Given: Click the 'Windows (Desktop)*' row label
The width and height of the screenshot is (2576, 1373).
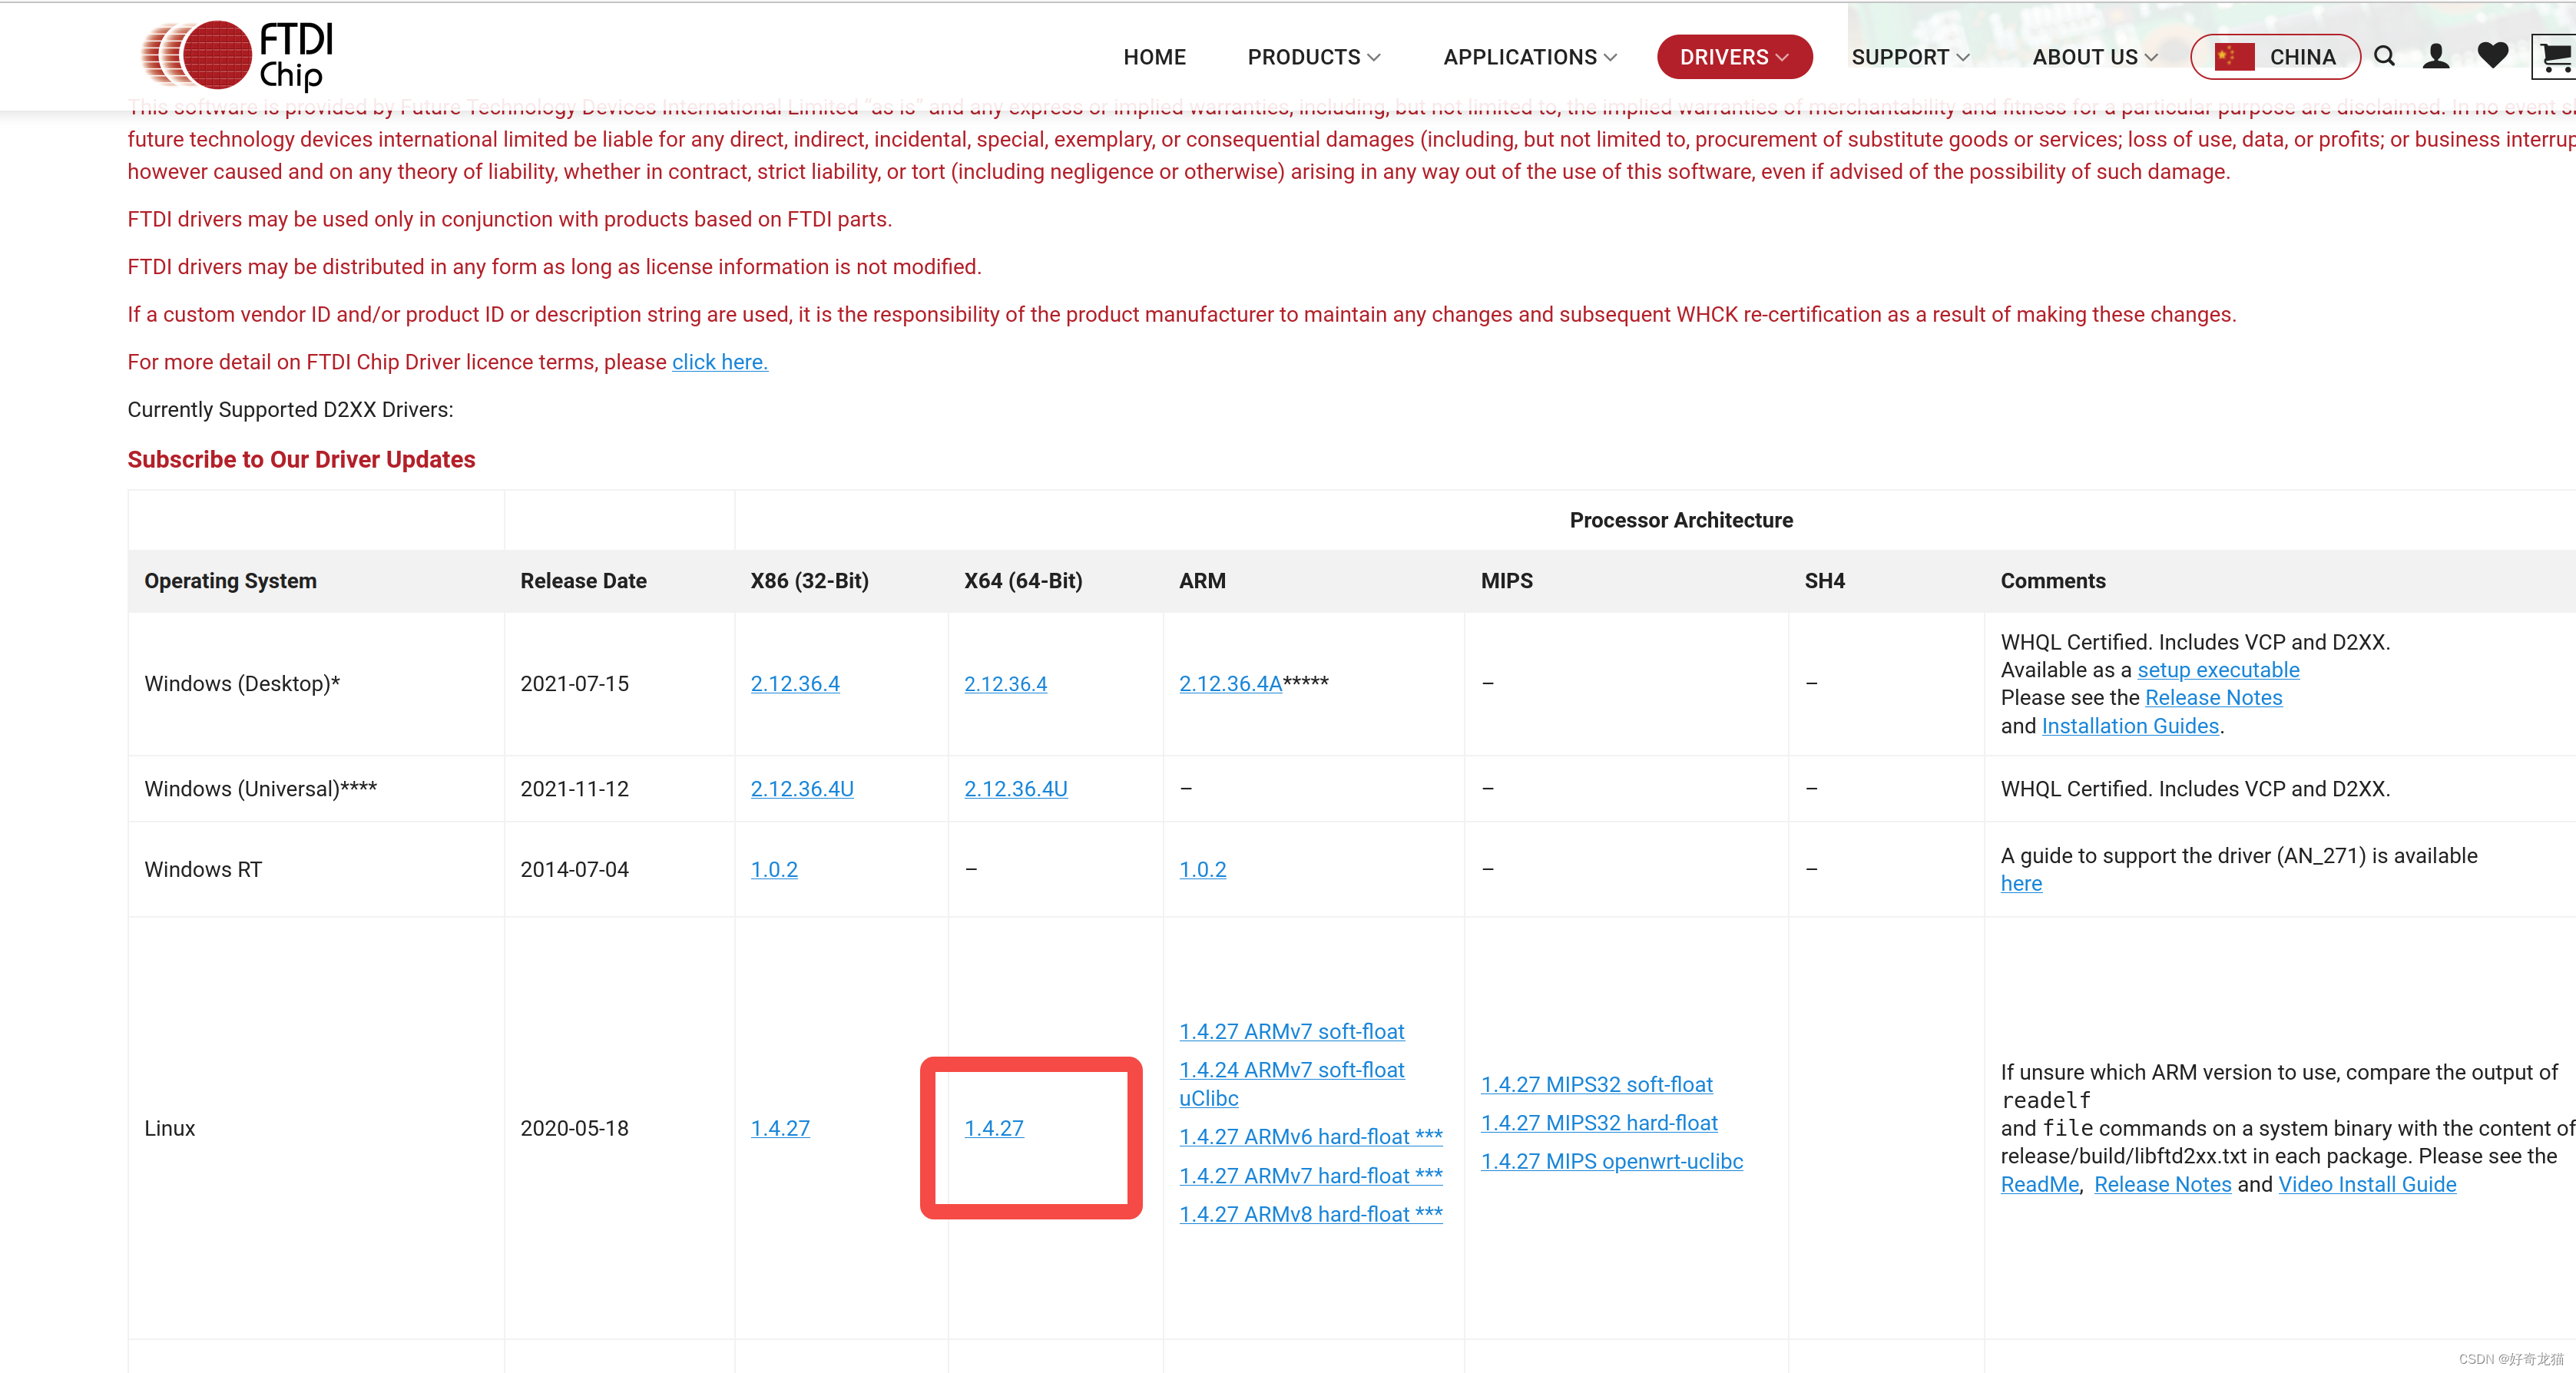Looking at the screenshot, I should 242,684.
